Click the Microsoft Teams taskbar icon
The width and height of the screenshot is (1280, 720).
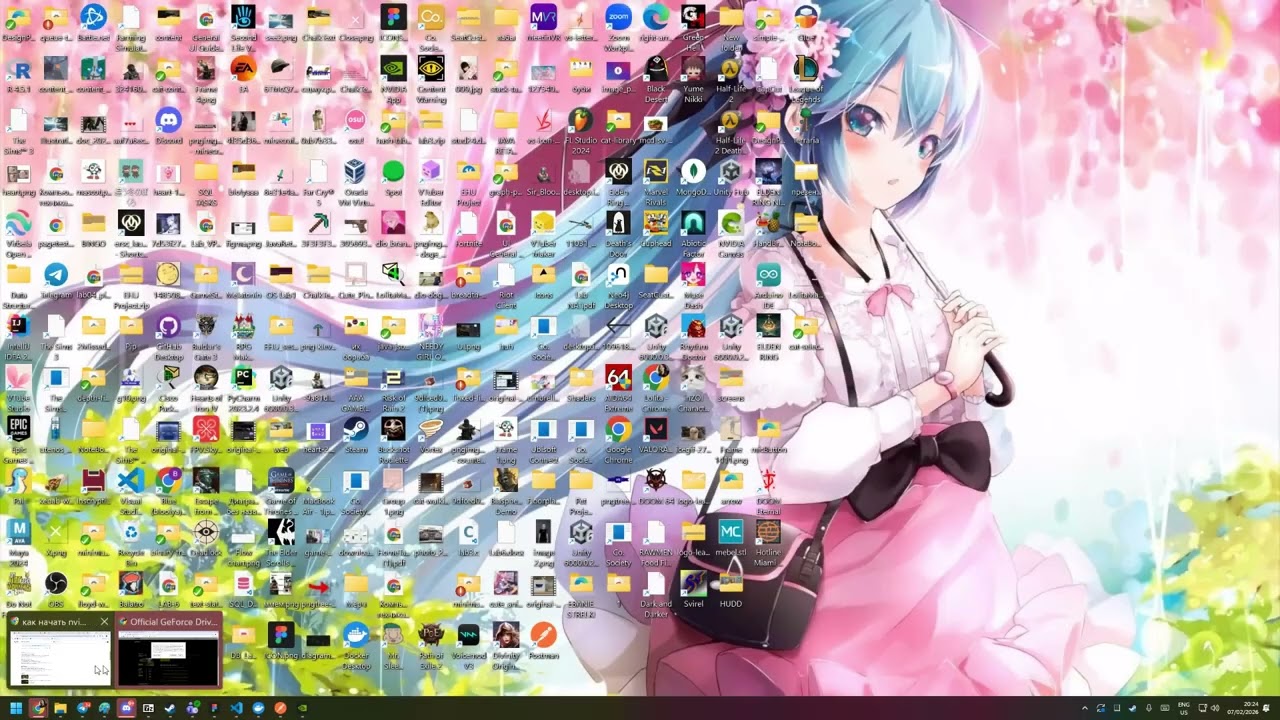click(192, 708)
